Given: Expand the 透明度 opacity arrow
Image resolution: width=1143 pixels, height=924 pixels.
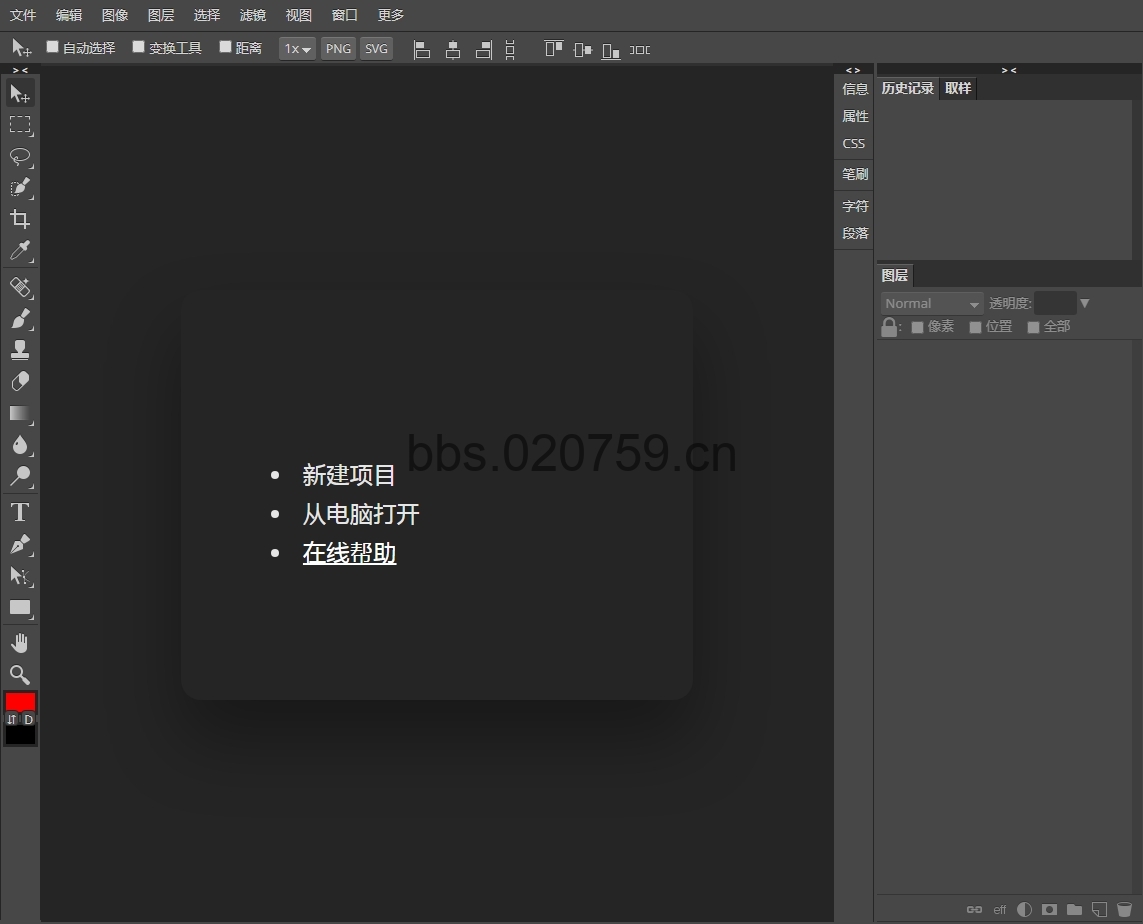Looking at the screenshot, I should [x=1085, y=304].
